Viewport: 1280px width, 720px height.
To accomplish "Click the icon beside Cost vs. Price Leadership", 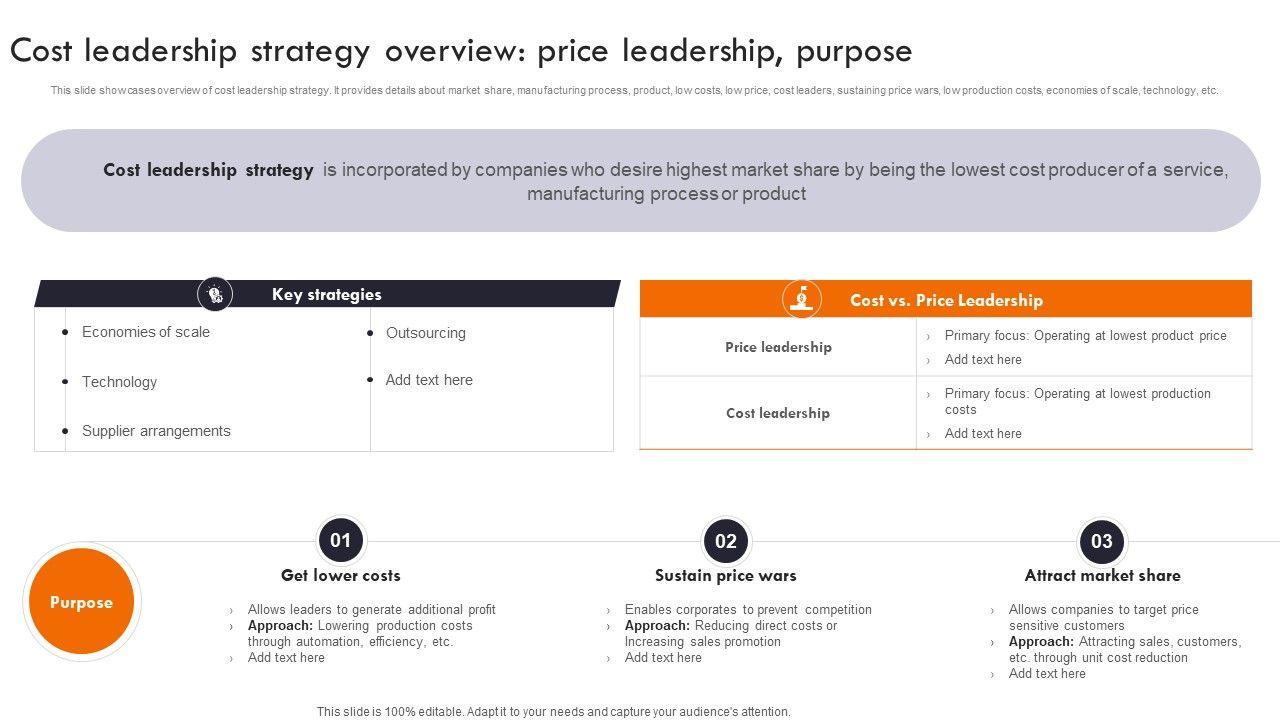I will point(801,299).
